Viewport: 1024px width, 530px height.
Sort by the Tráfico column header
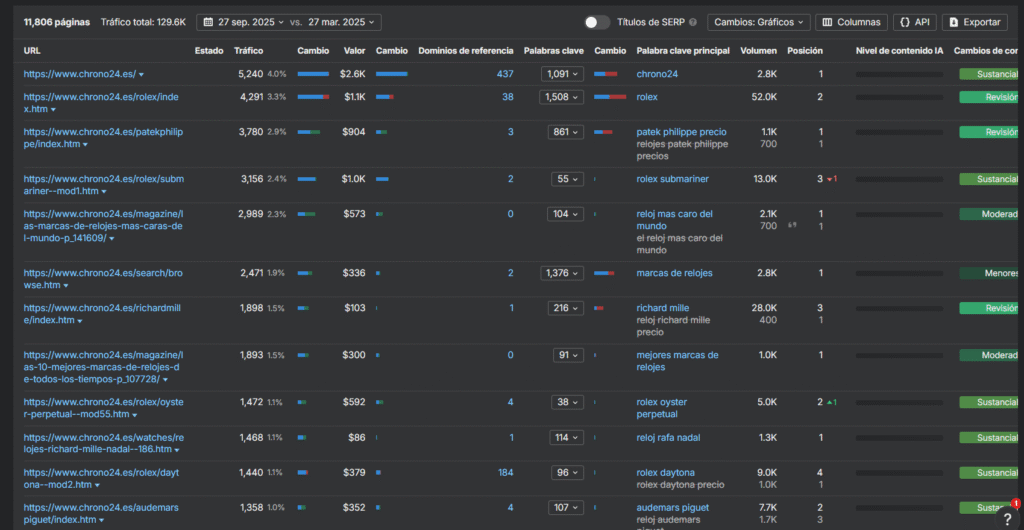pyautogui.click(x=249, y=50)
